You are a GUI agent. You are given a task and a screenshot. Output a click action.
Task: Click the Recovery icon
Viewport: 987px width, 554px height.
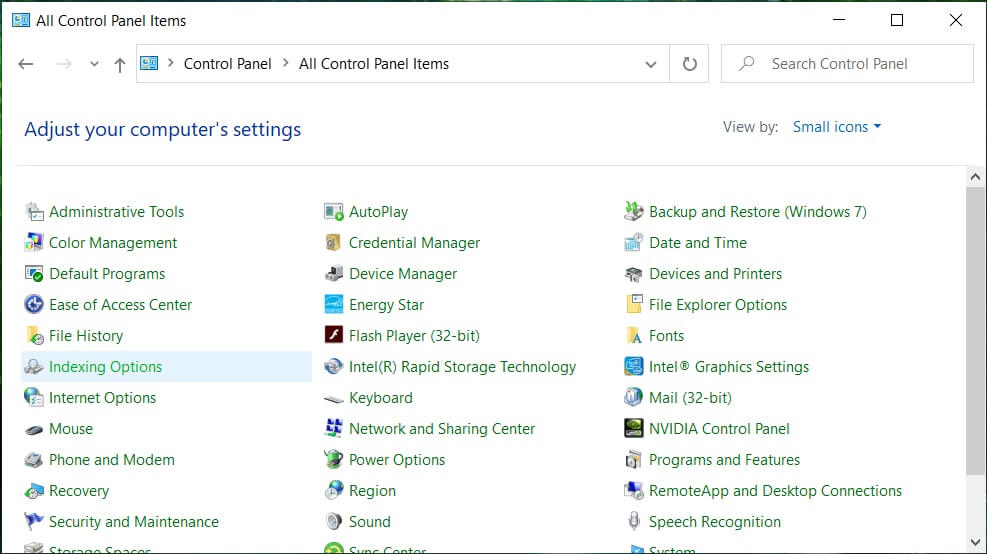[x=34, y=490]
